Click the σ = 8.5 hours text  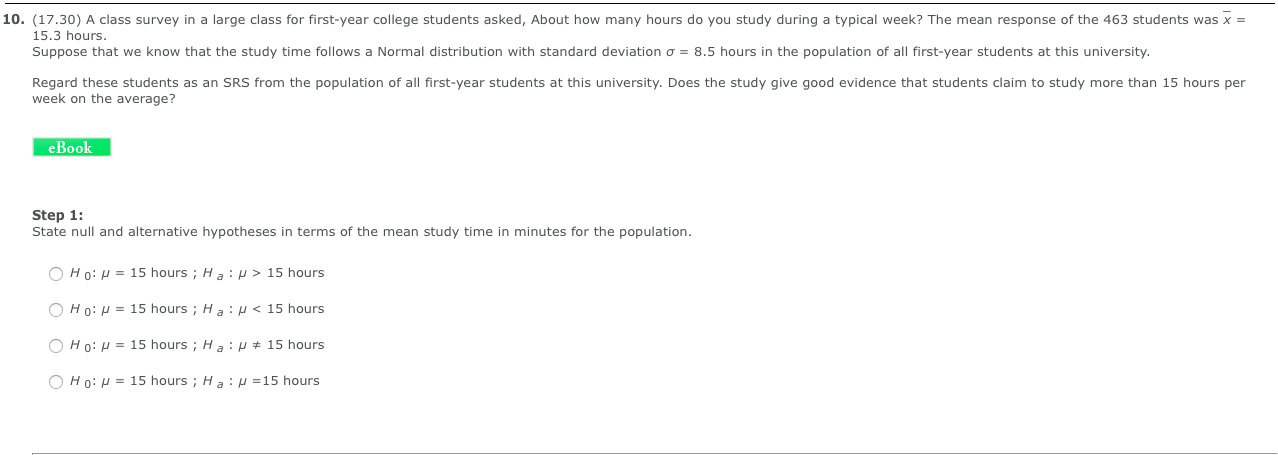731,51
